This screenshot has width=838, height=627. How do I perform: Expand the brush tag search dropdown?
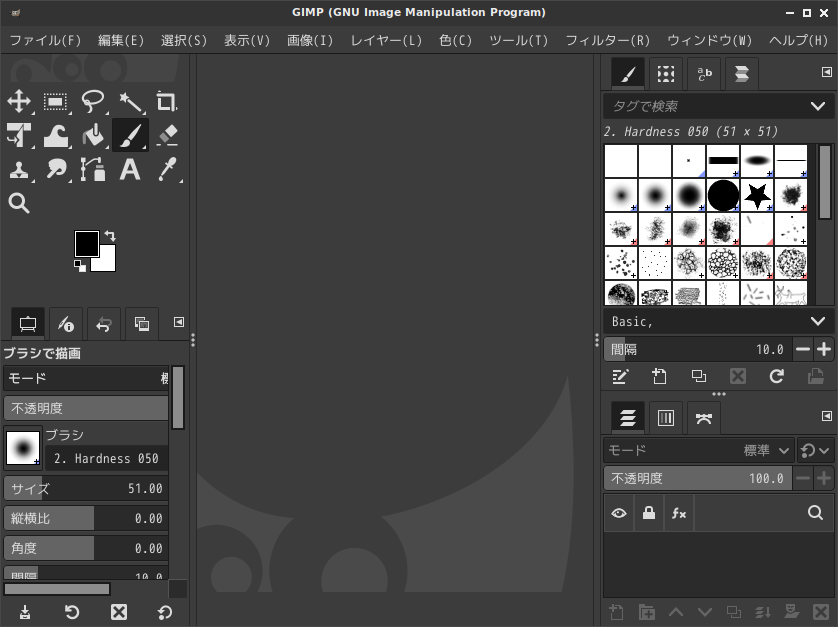tap(817, 106)
